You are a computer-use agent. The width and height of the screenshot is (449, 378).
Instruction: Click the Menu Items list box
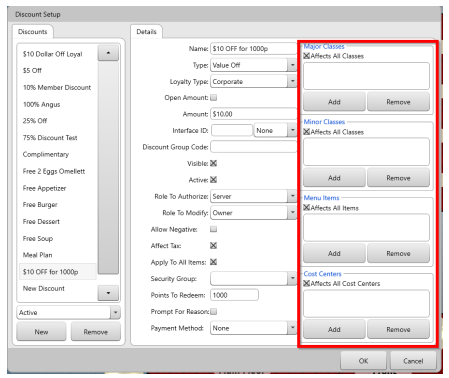pyautogui.click(x=366, y=228)
